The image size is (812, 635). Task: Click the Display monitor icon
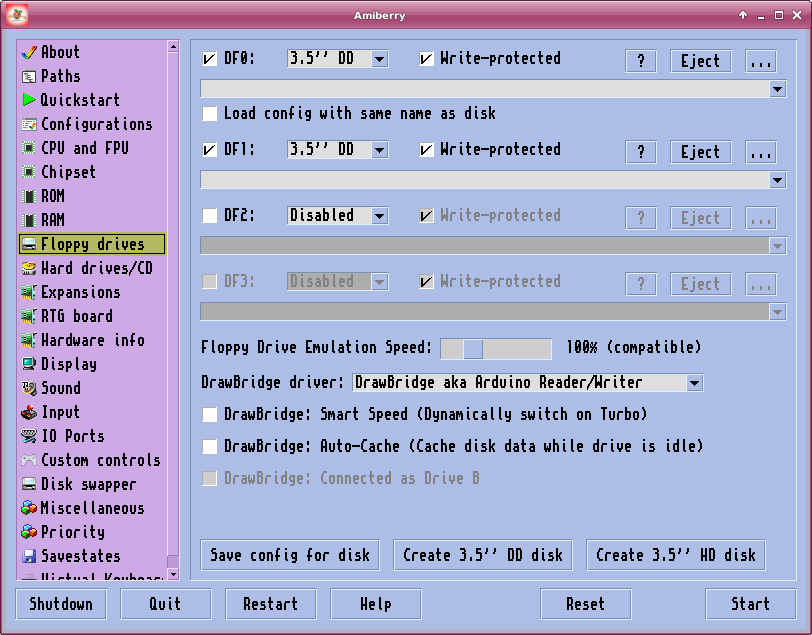(29, 364)
